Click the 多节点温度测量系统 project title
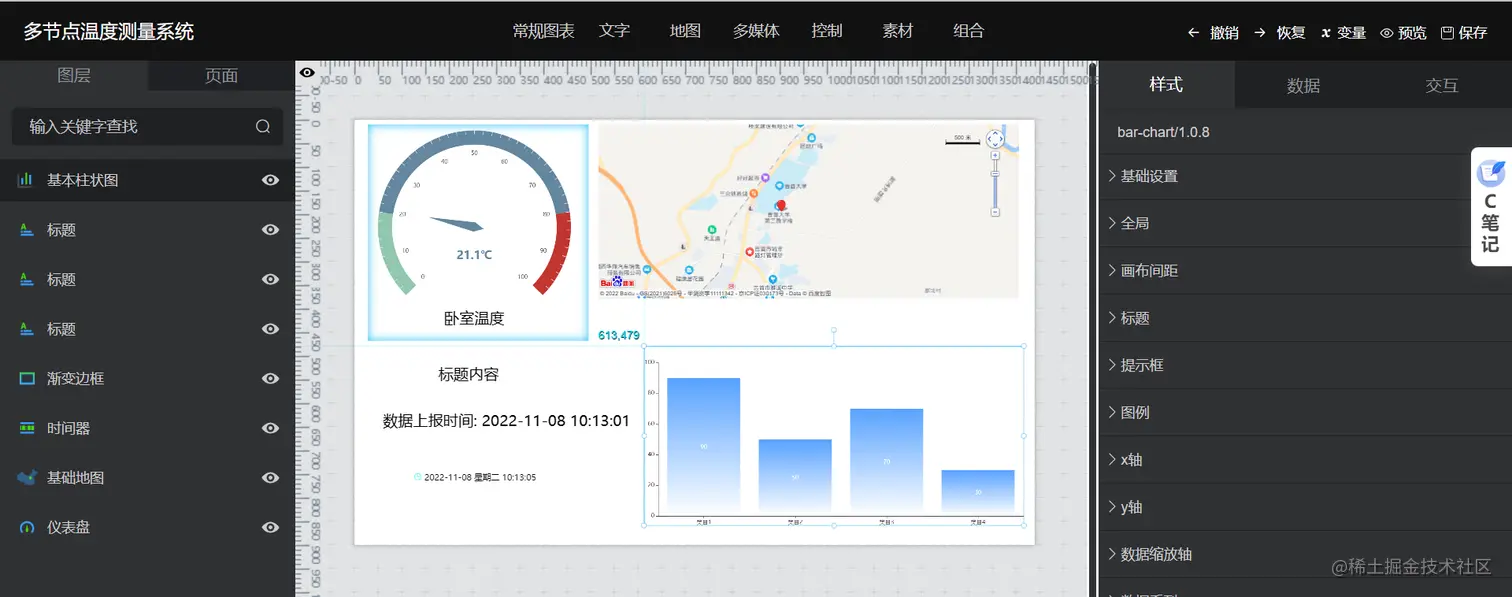This screenshot has height=597, width=1512. pos(109,32)
